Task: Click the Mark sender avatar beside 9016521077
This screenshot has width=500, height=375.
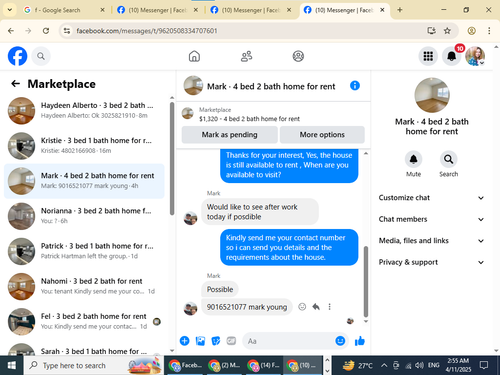Action: [190, 308]
